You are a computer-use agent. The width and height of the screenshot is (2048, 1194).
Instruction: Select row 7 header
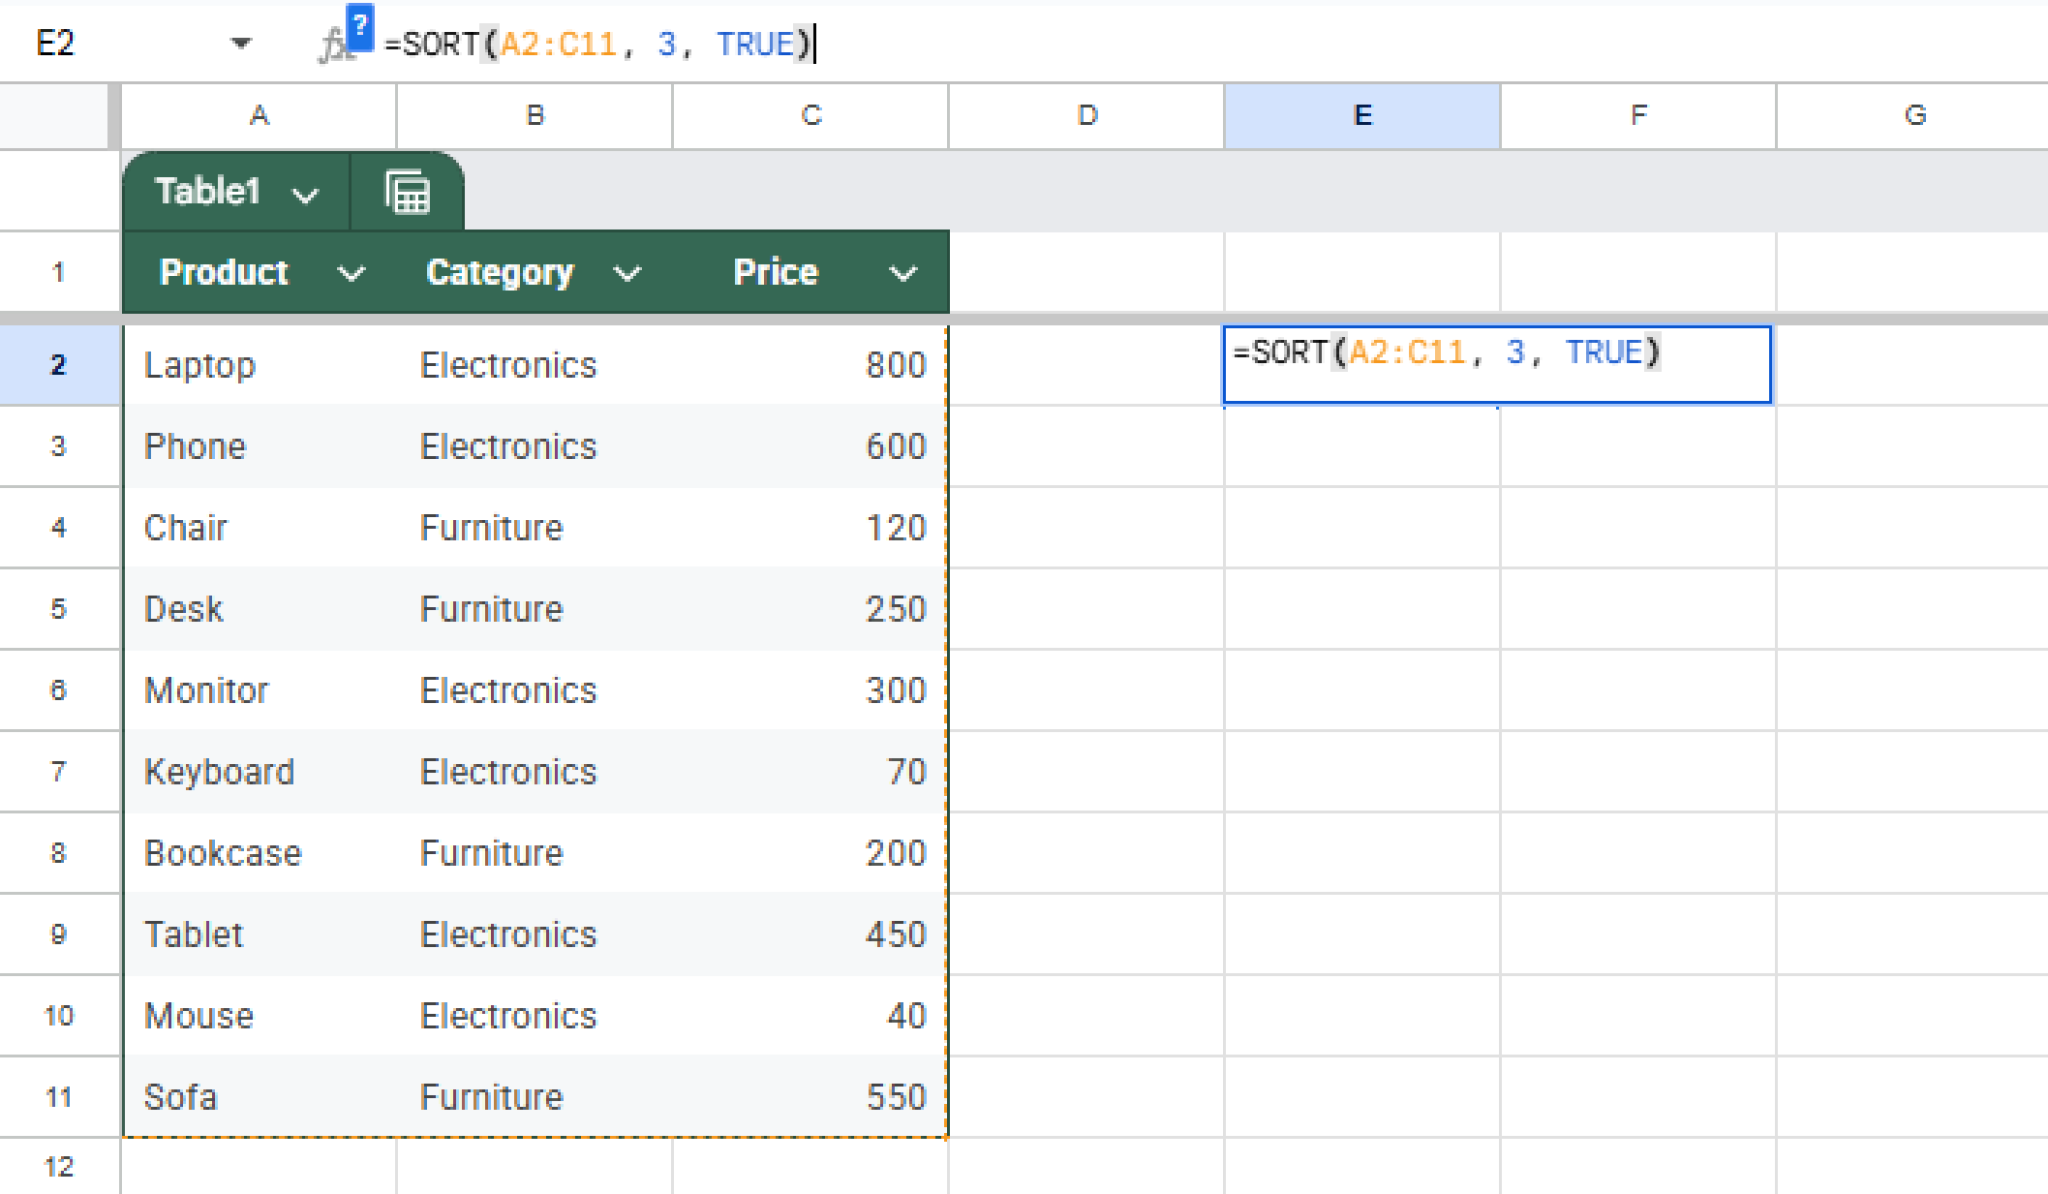click(59, 771)
